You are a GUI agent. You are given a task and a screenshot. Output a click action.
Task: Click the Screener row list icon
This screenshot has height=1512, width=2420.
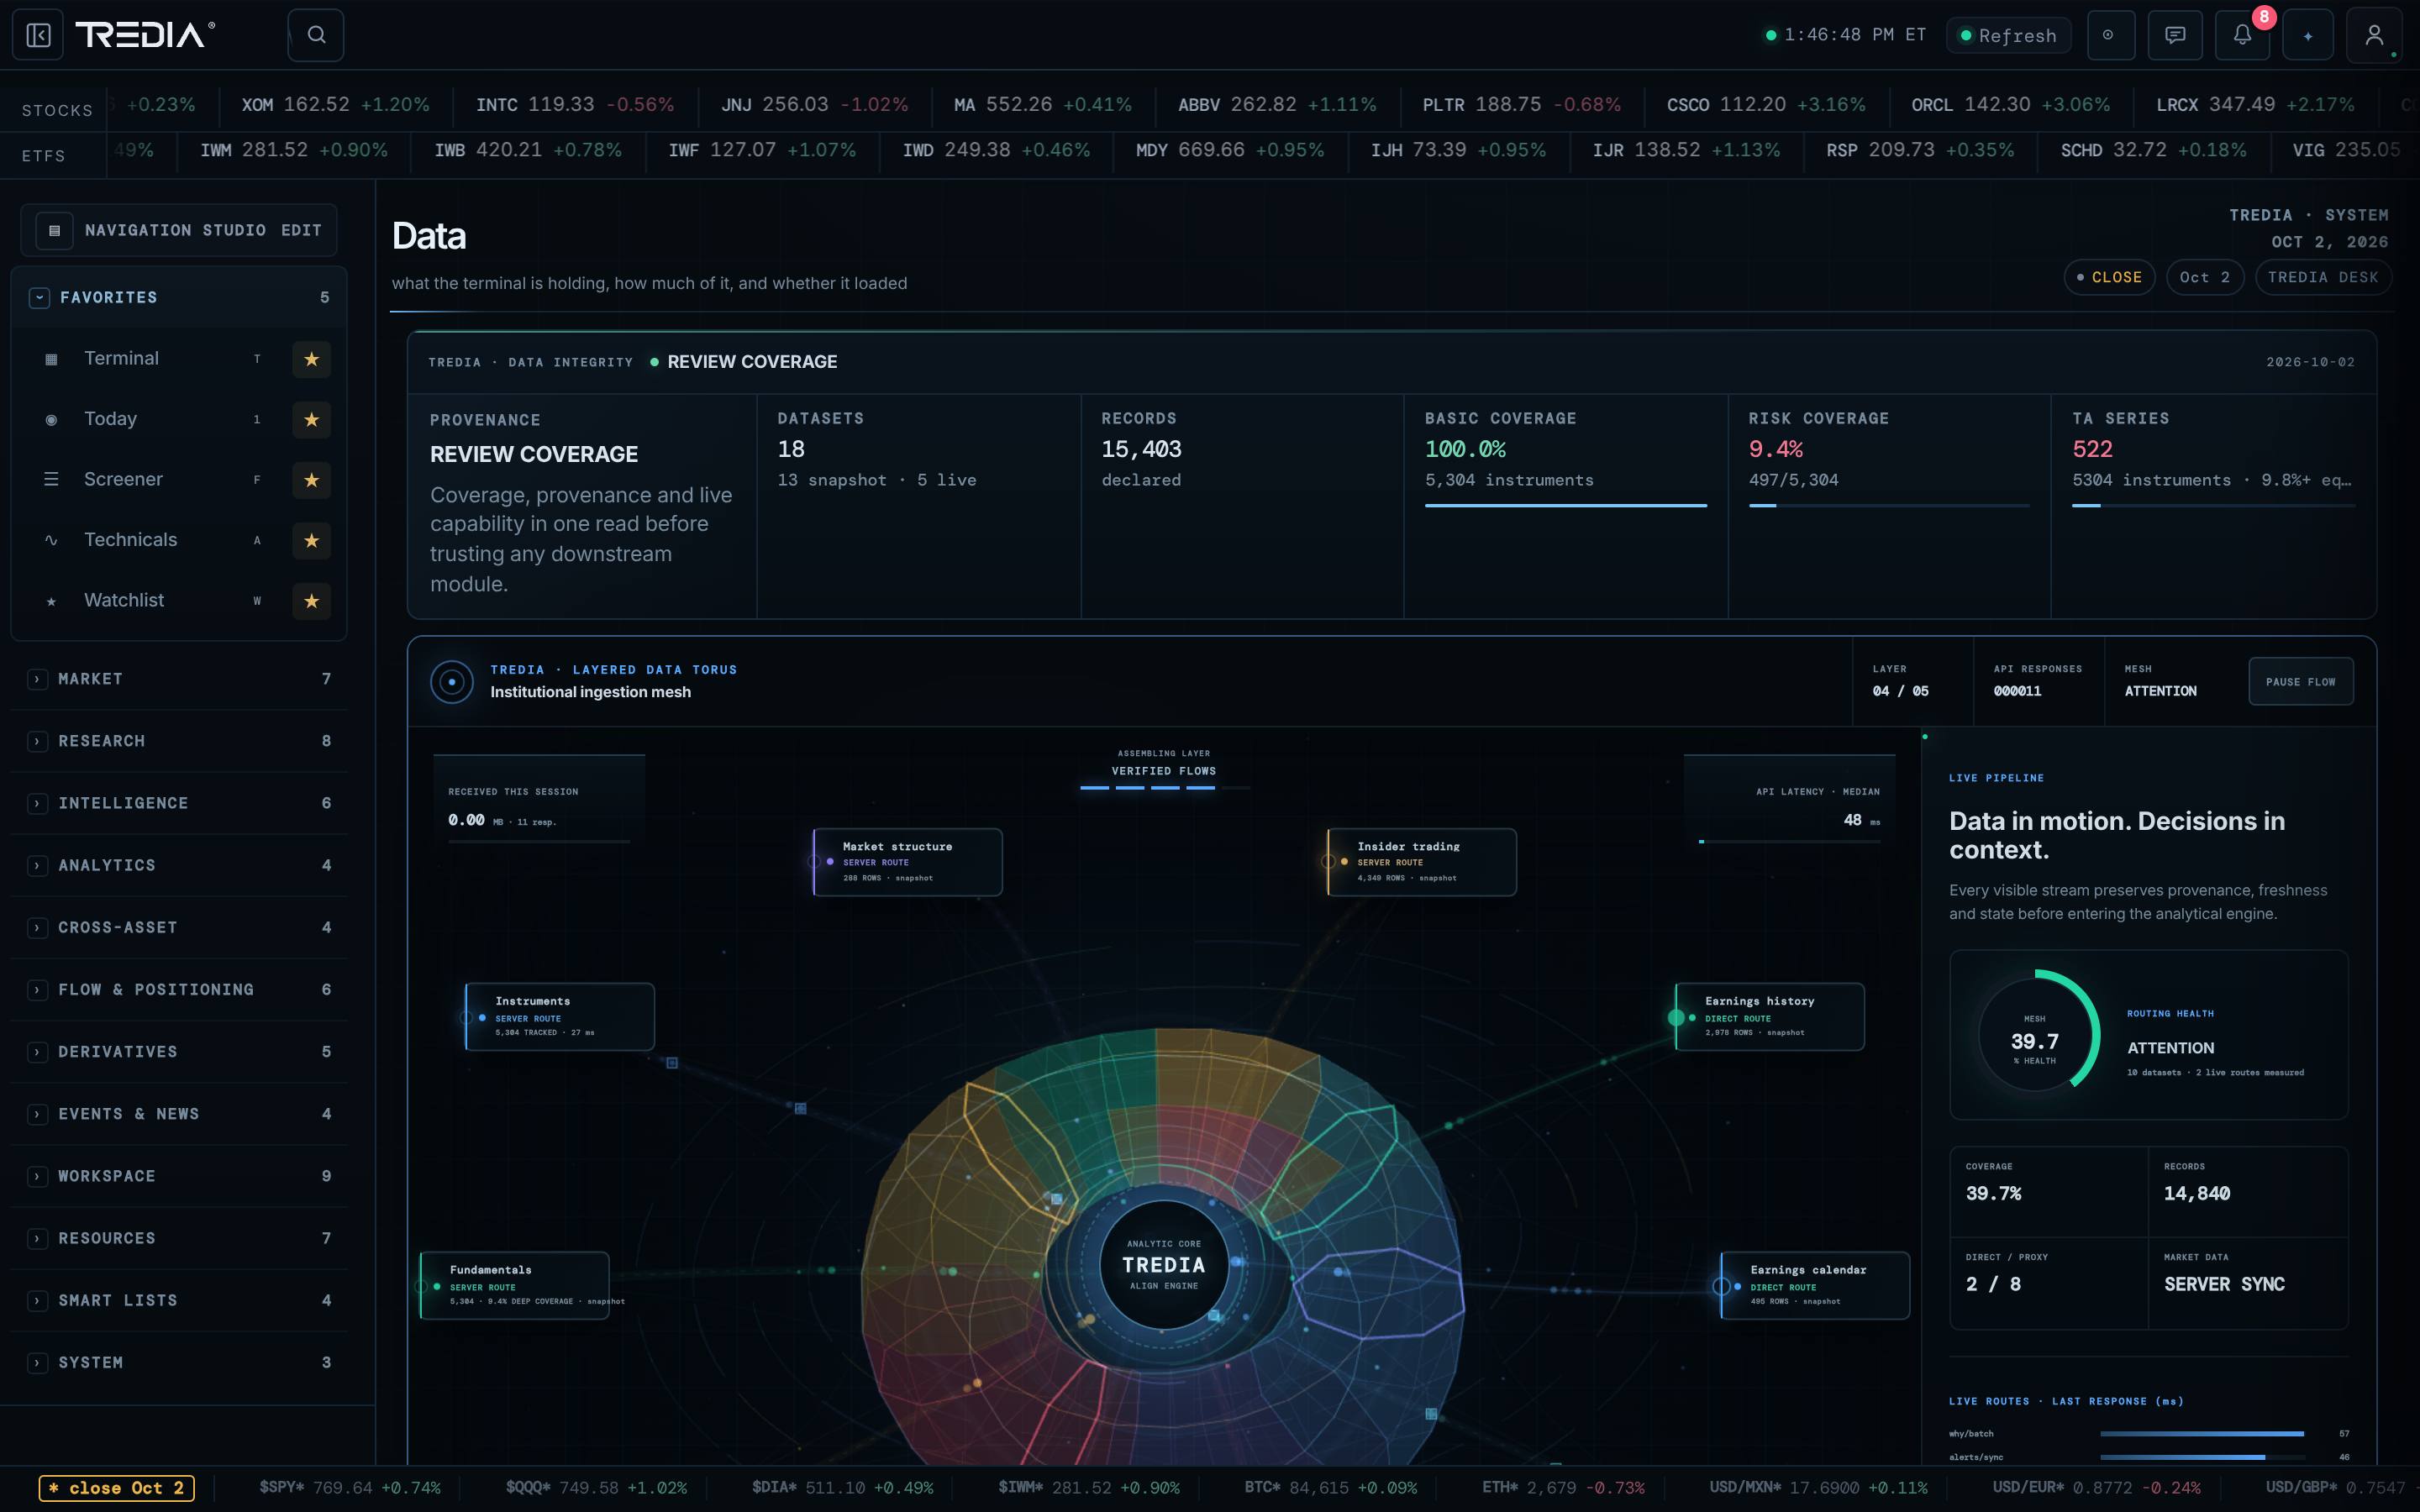(x=51, y=480)
